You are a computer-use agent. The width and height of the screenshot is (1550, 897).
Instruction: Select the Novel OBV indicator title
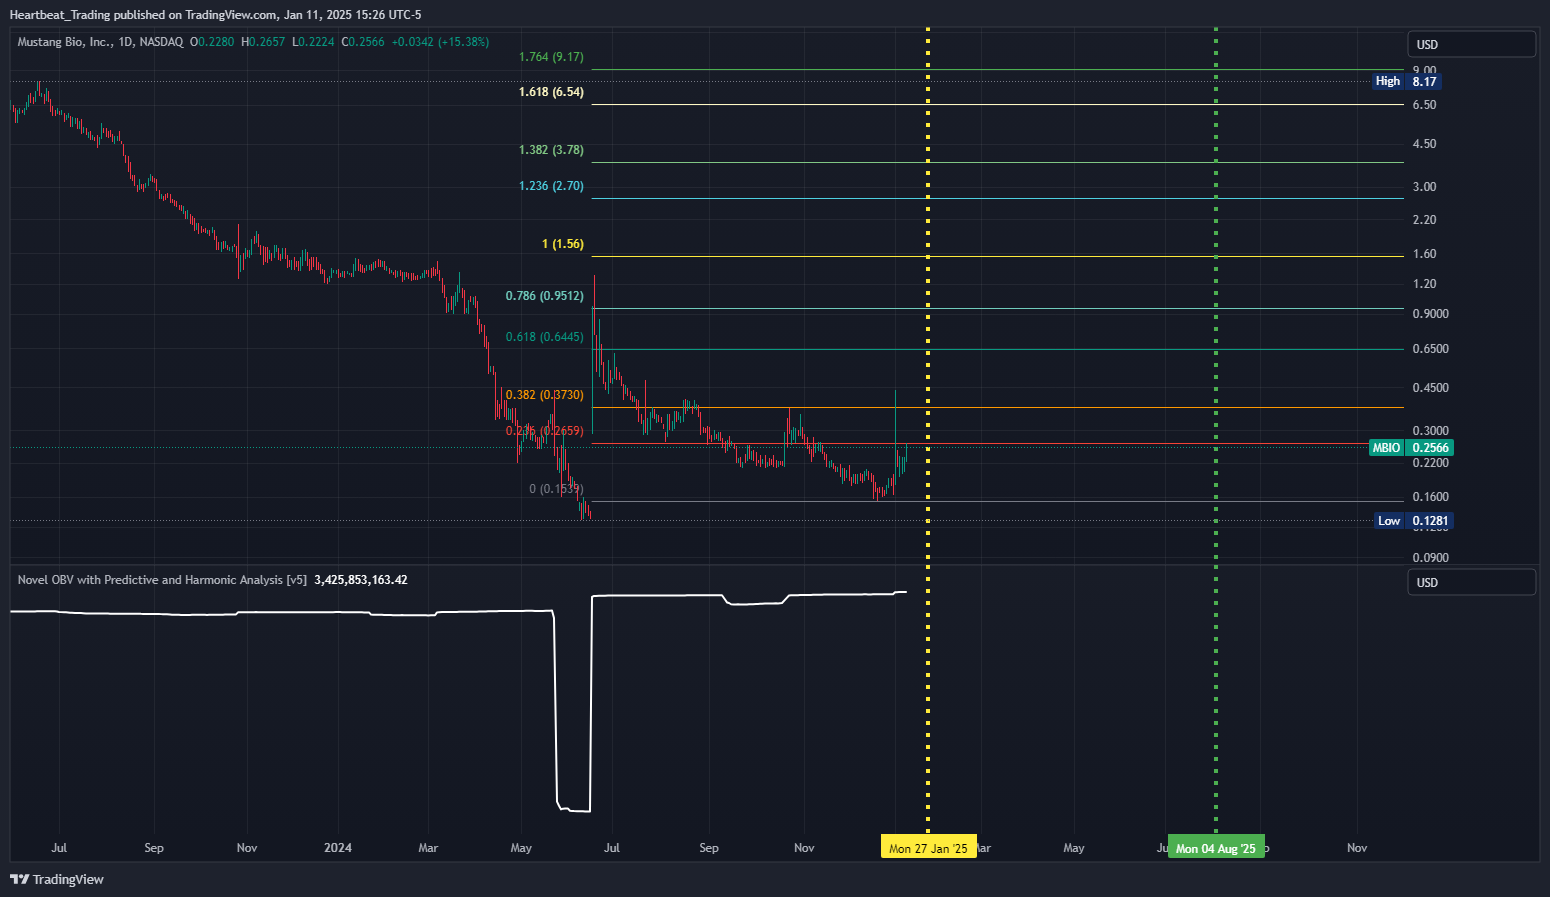[162, 580]
